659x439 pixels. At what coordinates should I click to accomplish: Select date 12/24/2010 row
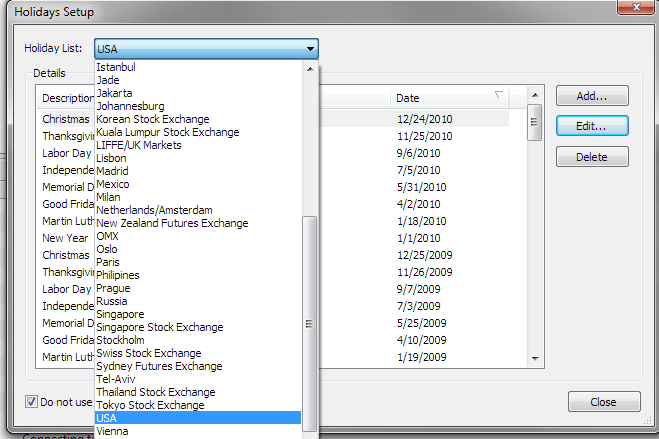(425, 119)
